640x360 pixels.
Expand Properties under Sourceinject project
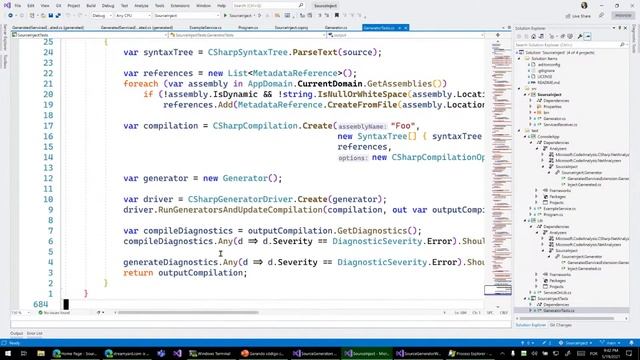click(x=531, y=107)
